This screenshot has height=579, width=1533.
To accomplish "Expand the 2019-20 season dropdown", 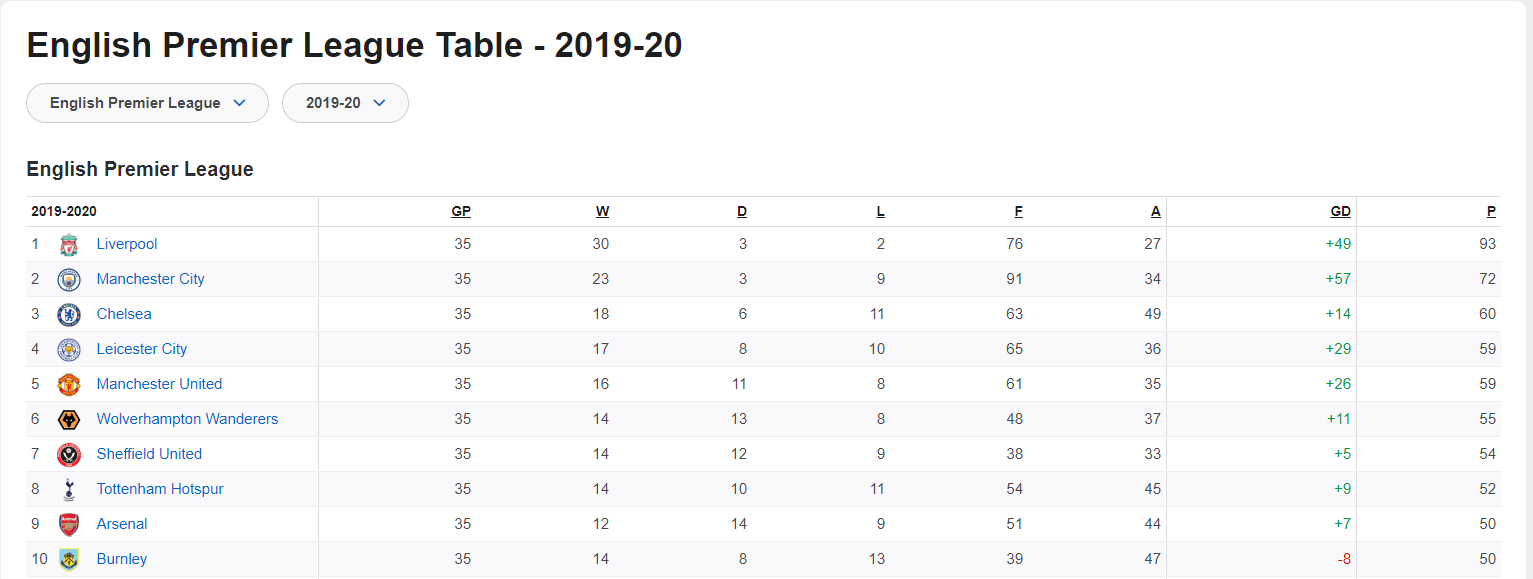I will (345, 103).
